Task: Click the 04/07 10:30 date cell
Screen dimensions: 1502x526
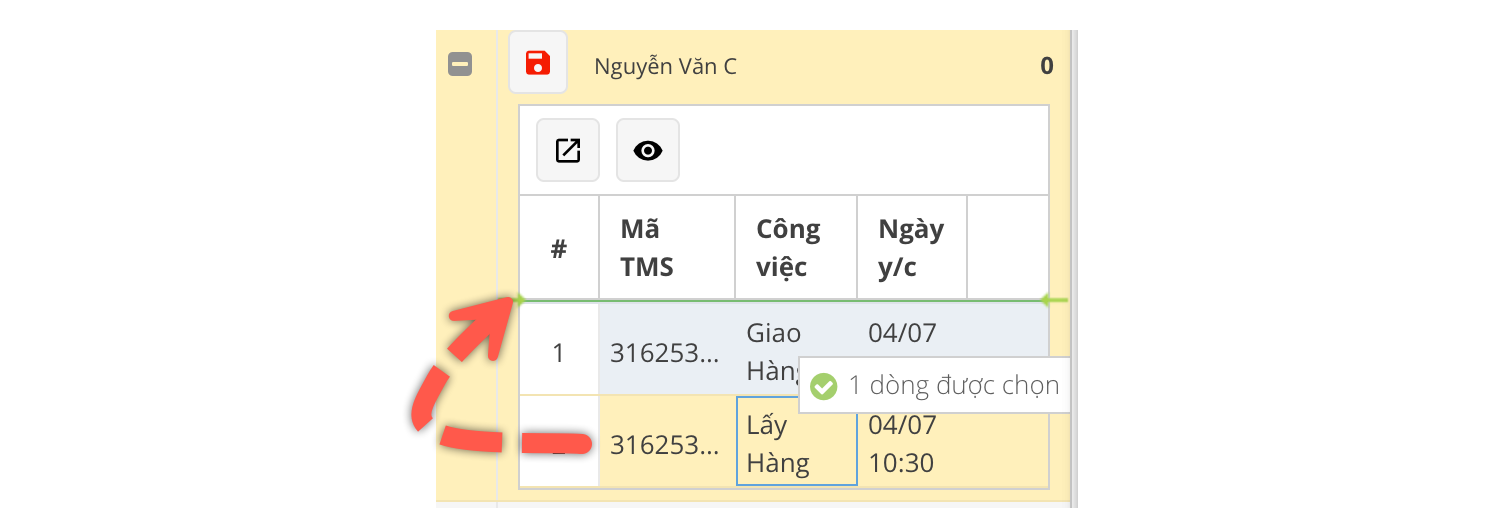Action: coord(902,443)
